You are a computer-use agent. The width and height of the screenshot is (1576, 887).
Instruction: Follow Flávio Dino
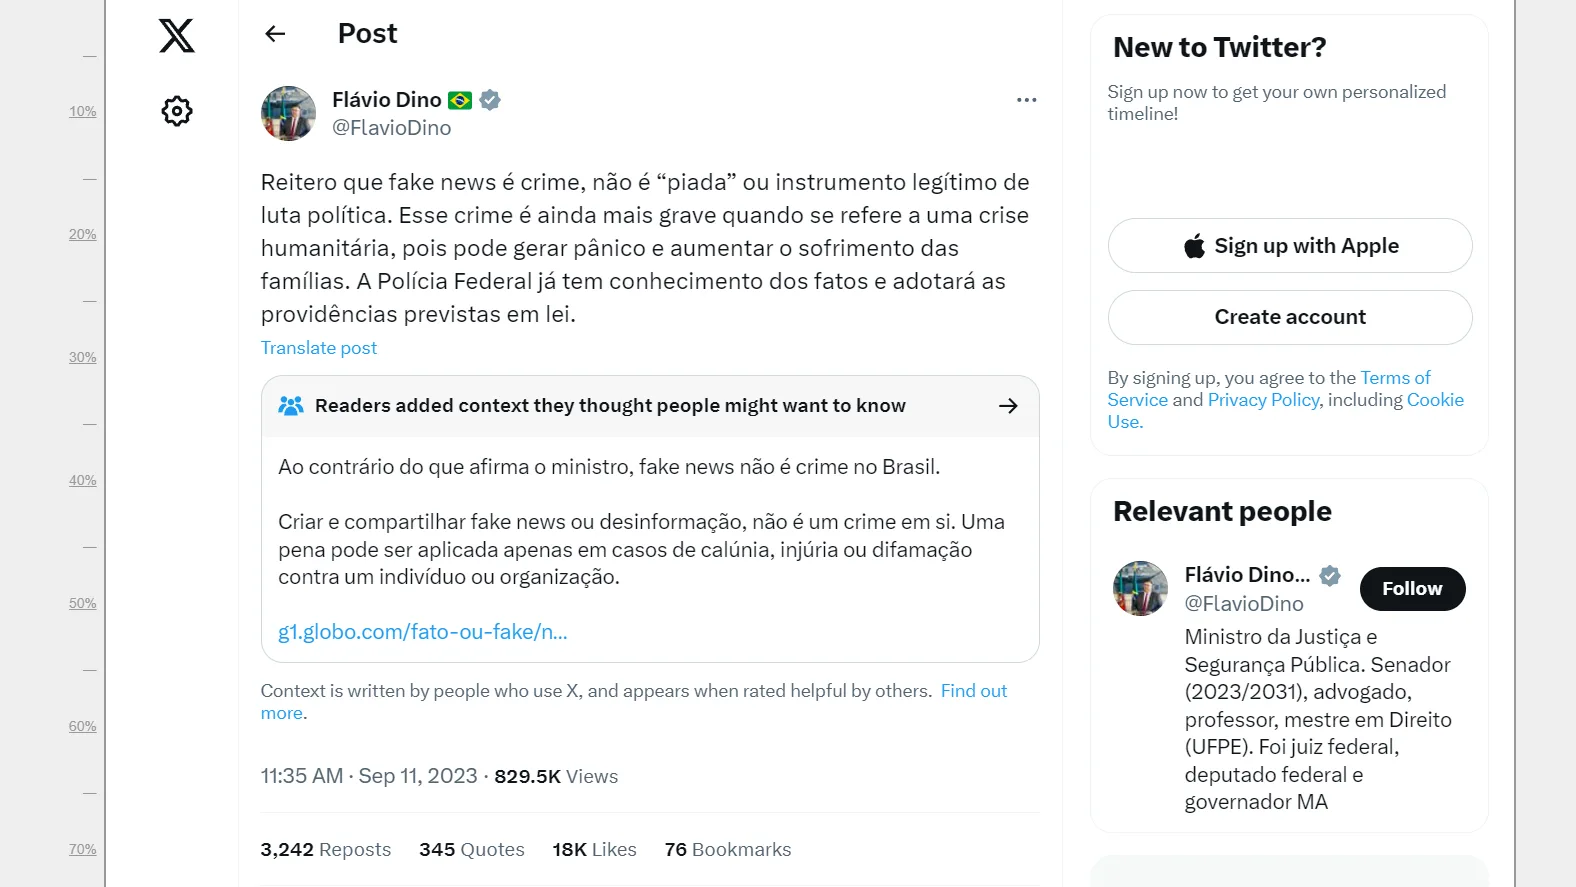click(x=1412, y=589)
